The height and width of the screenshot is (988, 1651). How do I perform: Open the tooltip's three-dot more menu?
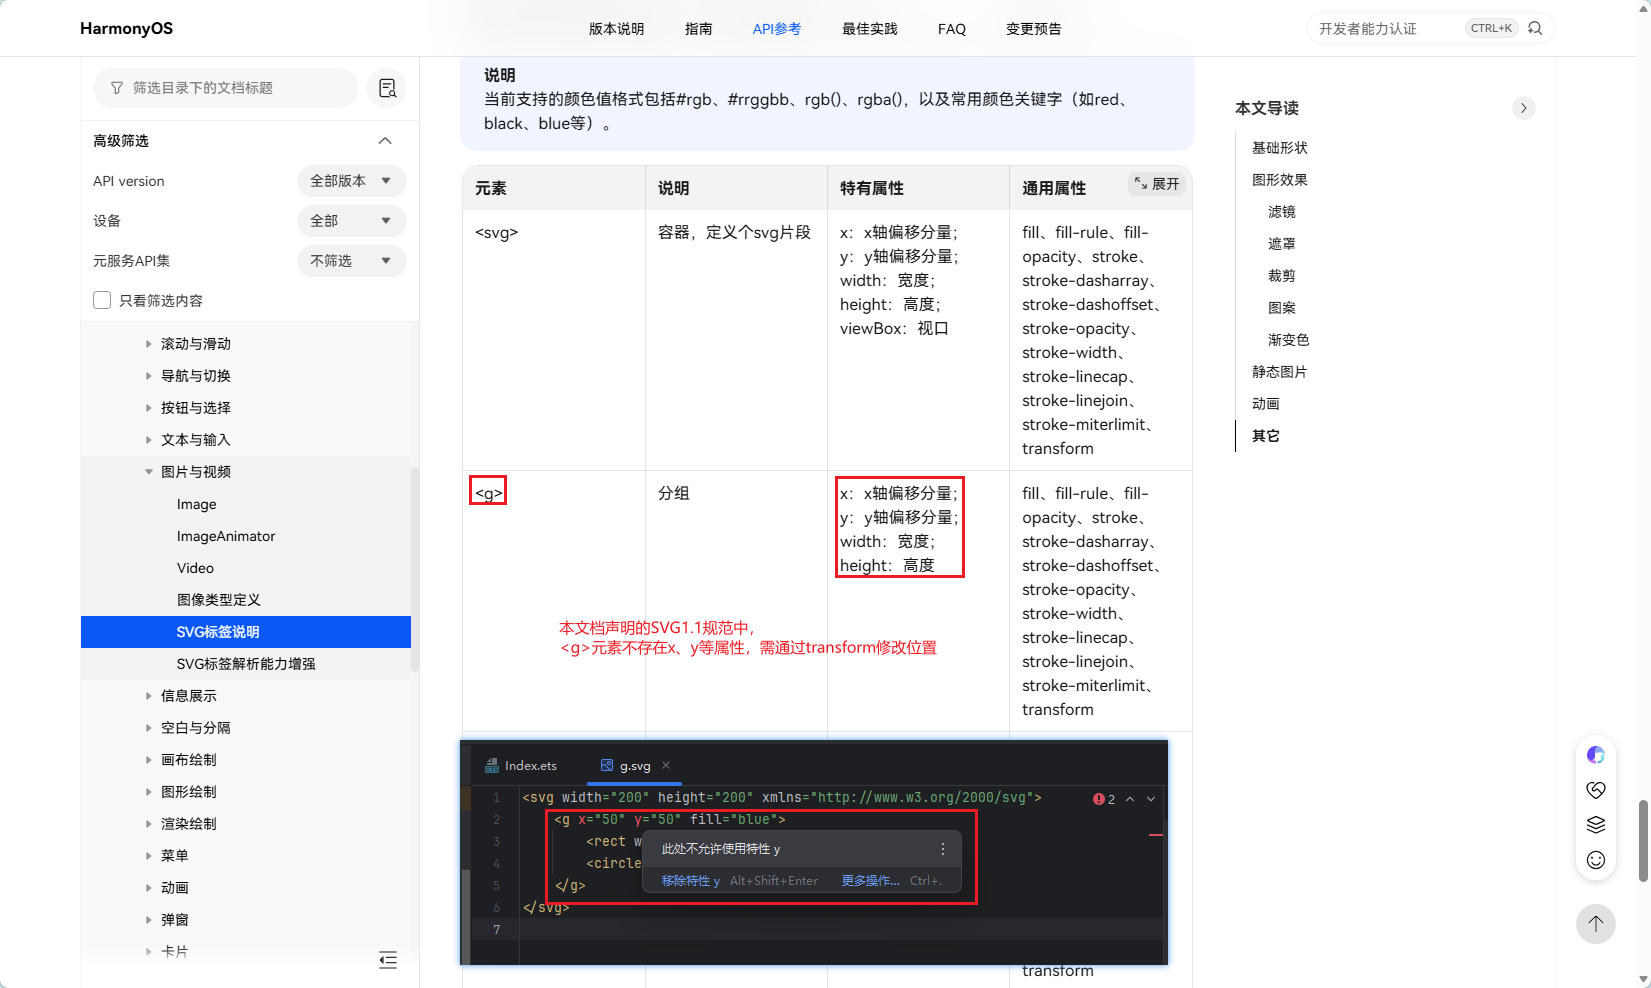coord(942,849)
